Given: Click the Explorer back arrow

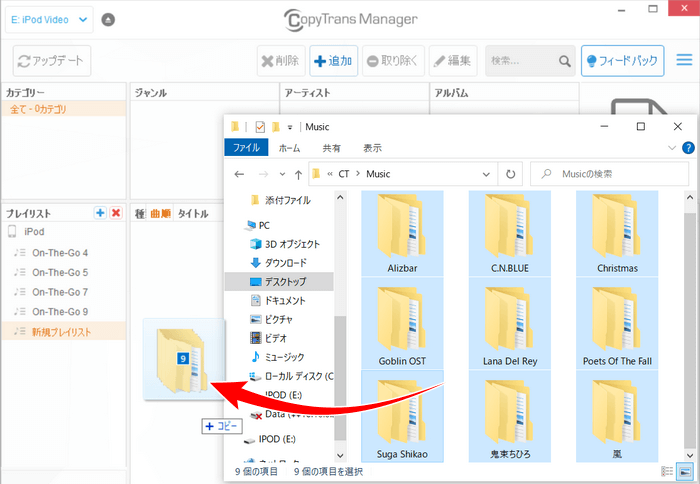Looking at the screenshot, I should click(239, 174).
